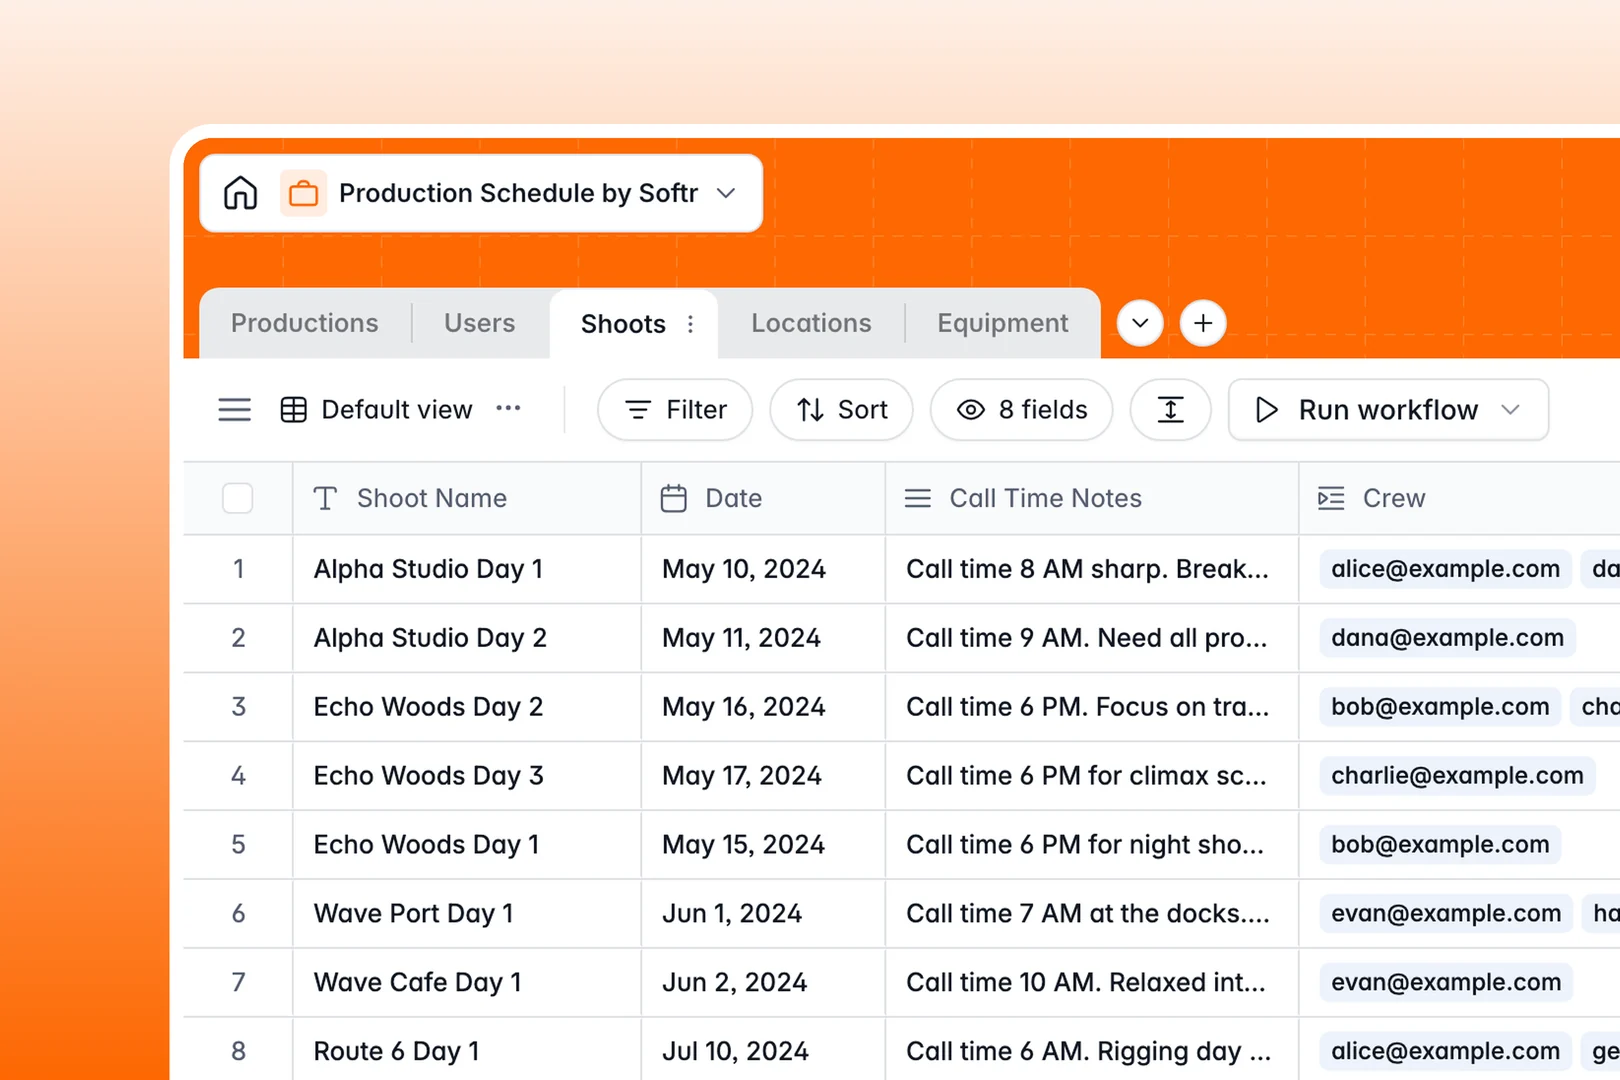The image size is (1620, 1080).
Task: Open the Equipment tab
Action: (x=1003, y=323)
